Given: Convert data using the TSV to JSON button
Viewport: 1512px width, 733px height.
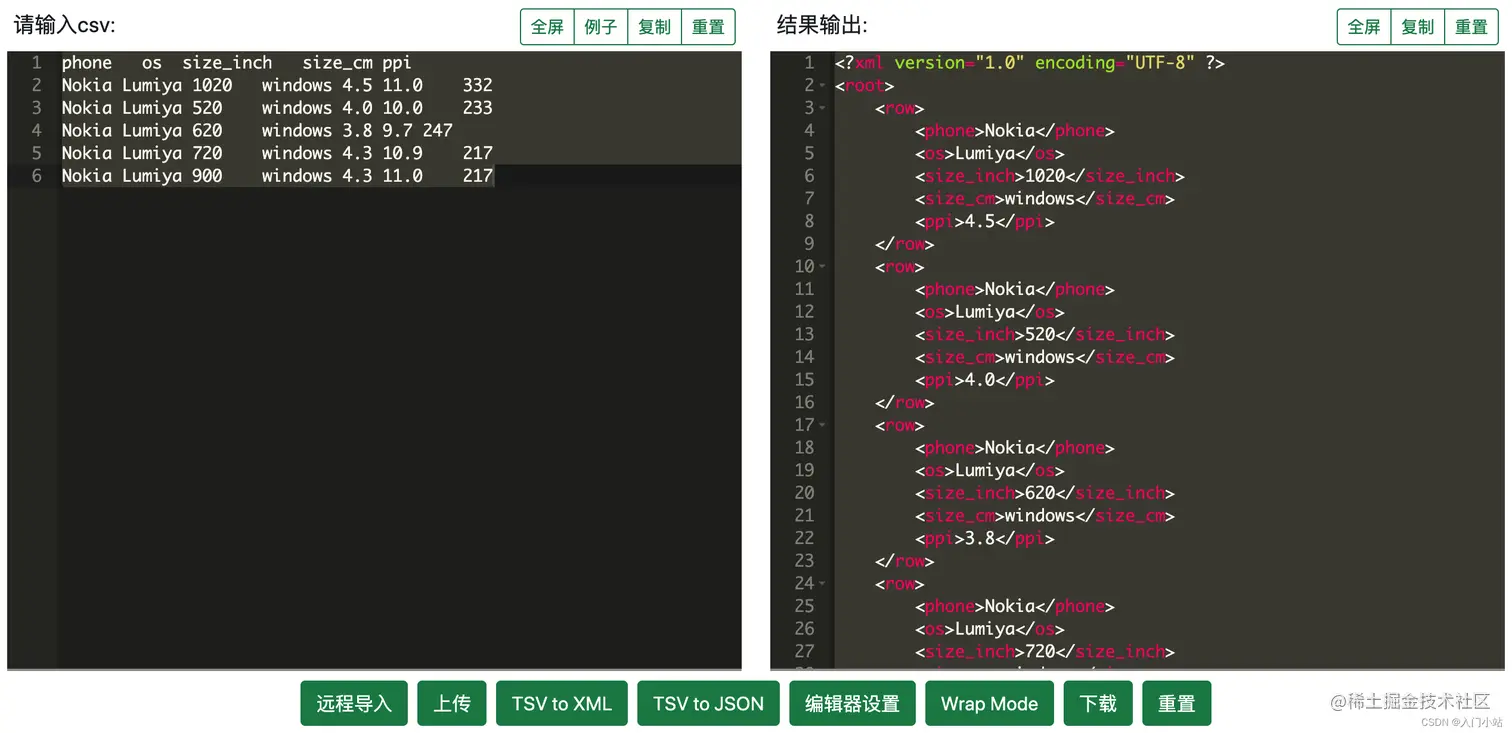Looking at the screenshot, I should pyautogui.click(x=708, y=703).
